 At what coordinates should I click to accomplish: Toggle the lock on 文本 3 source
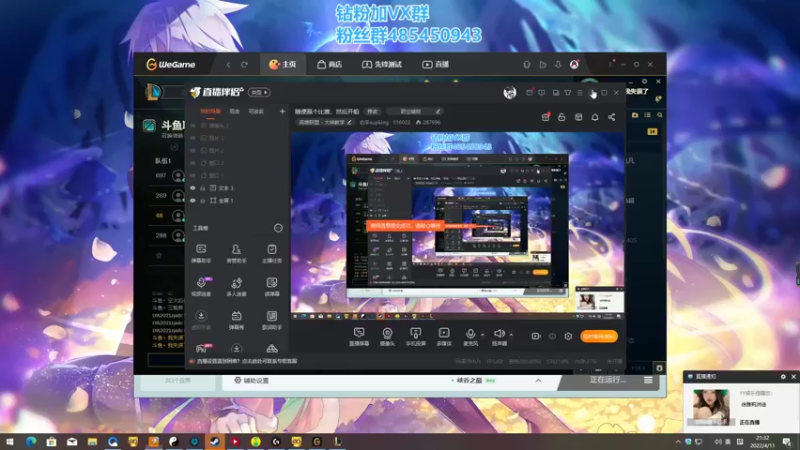click(203, 188)
